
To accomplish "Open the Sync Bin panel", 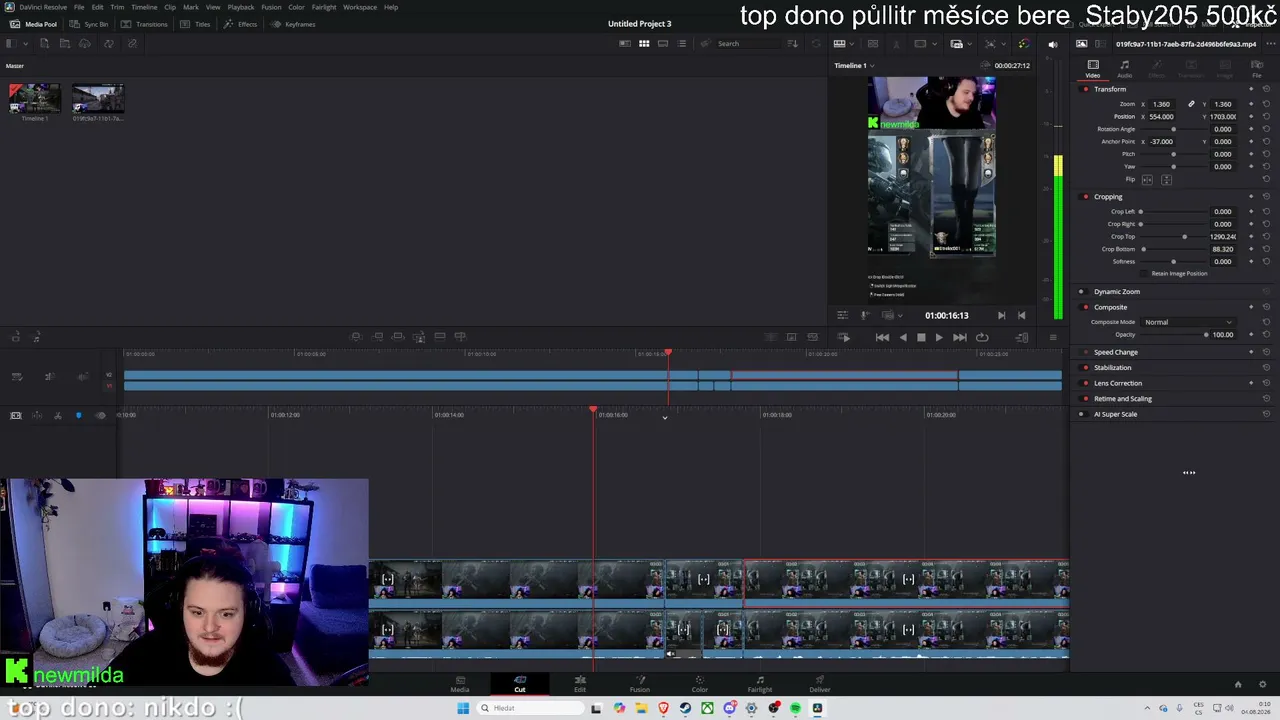I will pyautogui.click(x=89, y=24).
